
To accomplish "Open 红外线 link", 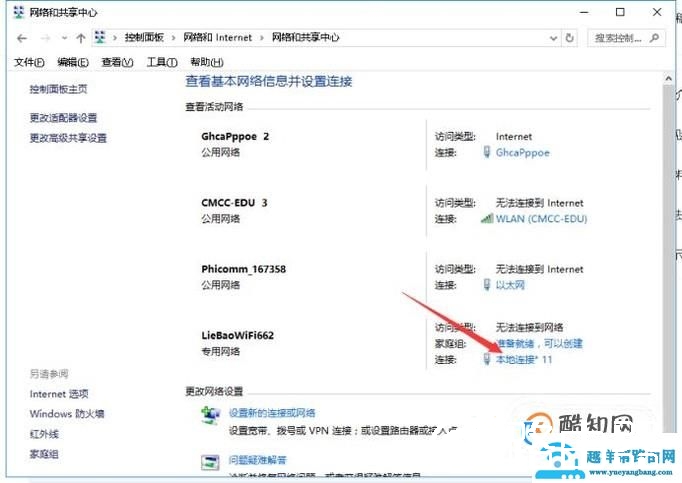I will [44, 434].
